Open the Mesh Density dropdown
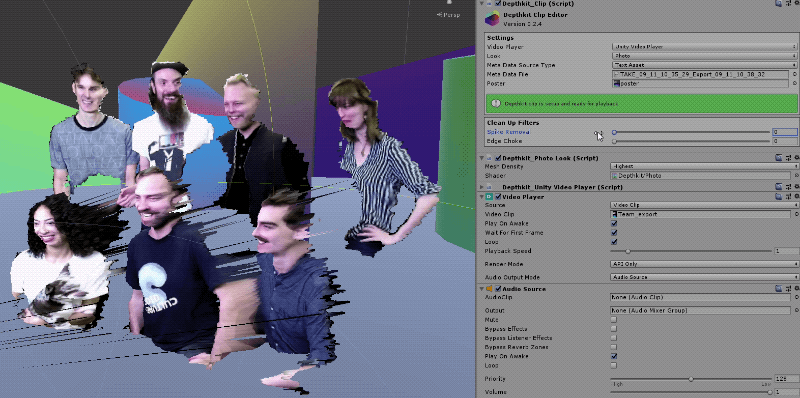The height and width of the screenshot is (398, 800). [x=704, y=166]
